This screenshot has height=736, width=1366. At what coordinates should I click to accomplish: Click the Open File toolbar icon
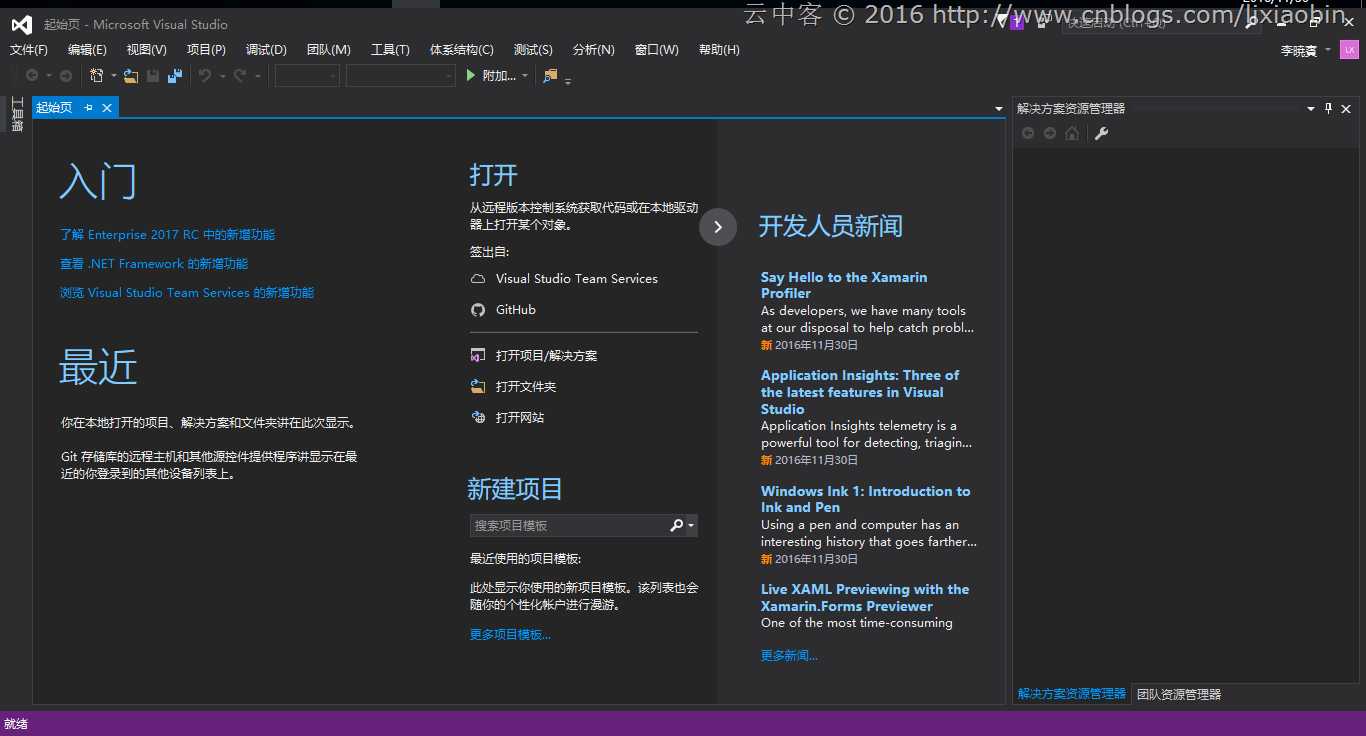131,76
